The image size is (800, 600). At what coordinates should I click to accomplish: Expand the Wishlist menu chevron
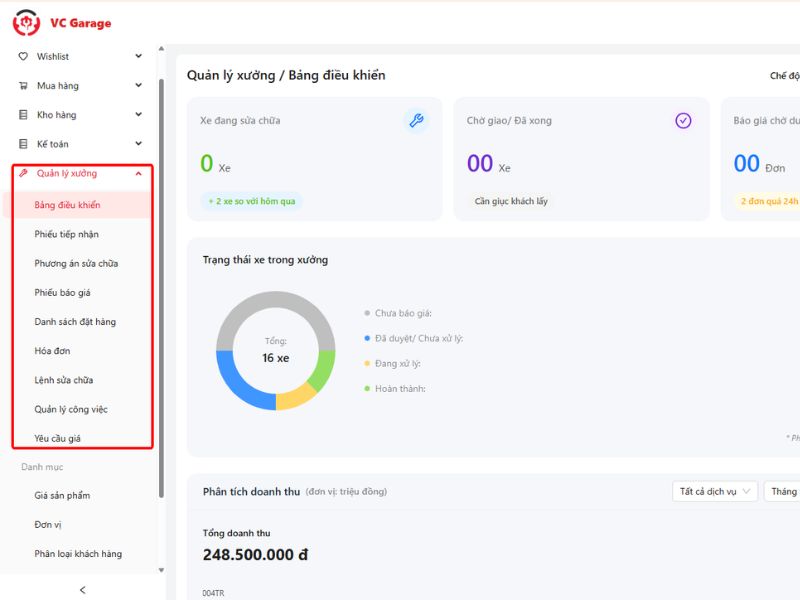tap(138, 56)
